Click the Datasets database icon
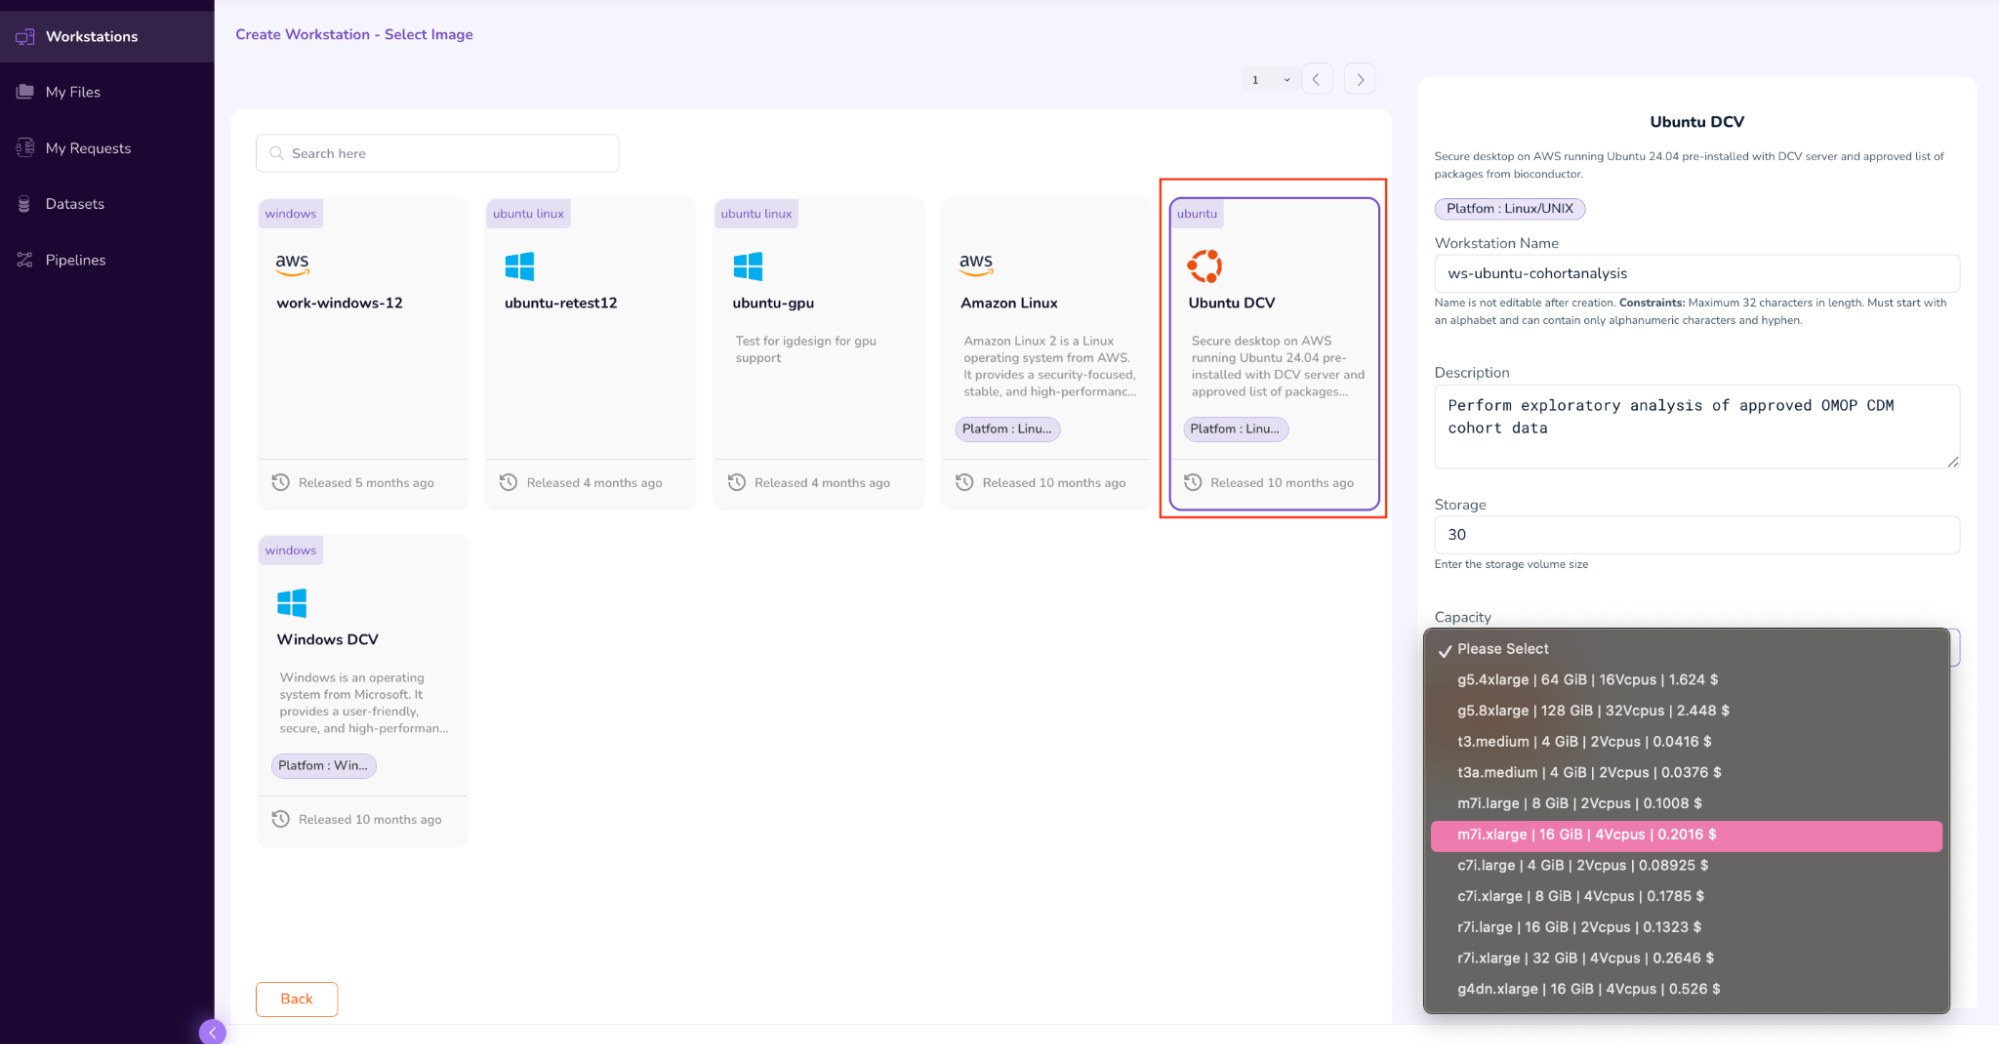Image resolution: width=1999 pixels, height=1045 pixels. pyautogui.click(x=25, y=204)
